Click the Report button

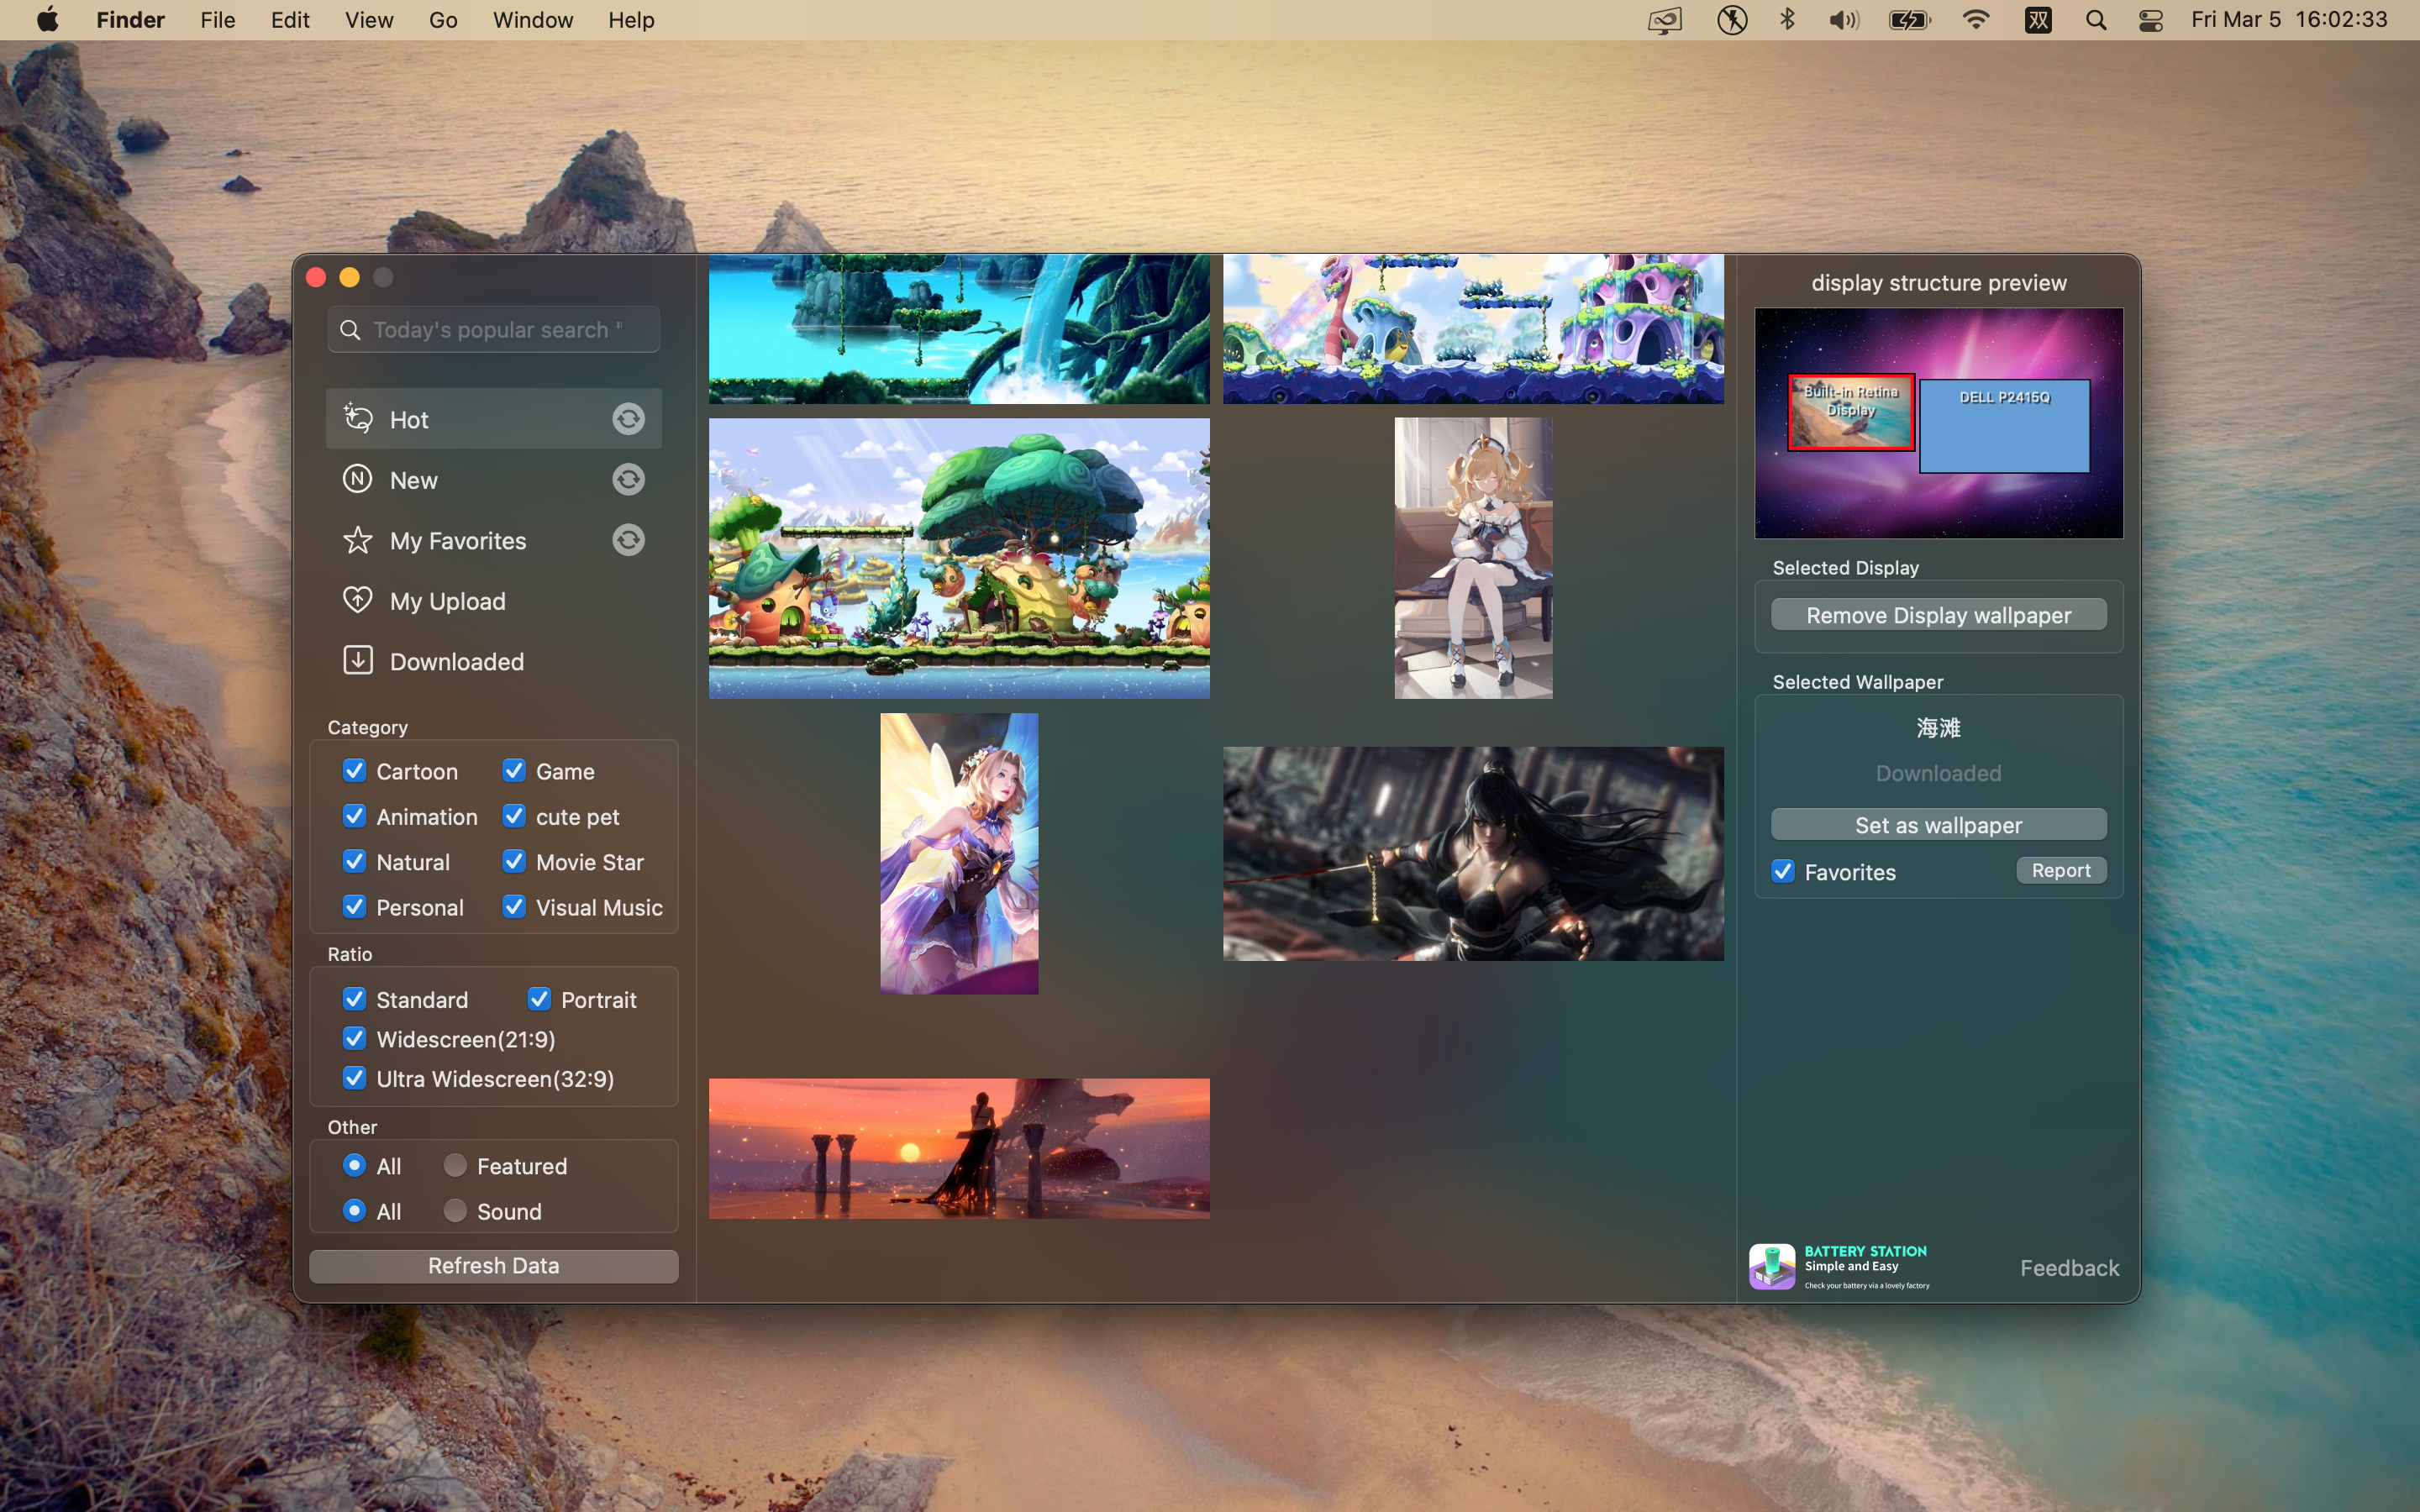pyautogui.click(x=2061, y=870)
